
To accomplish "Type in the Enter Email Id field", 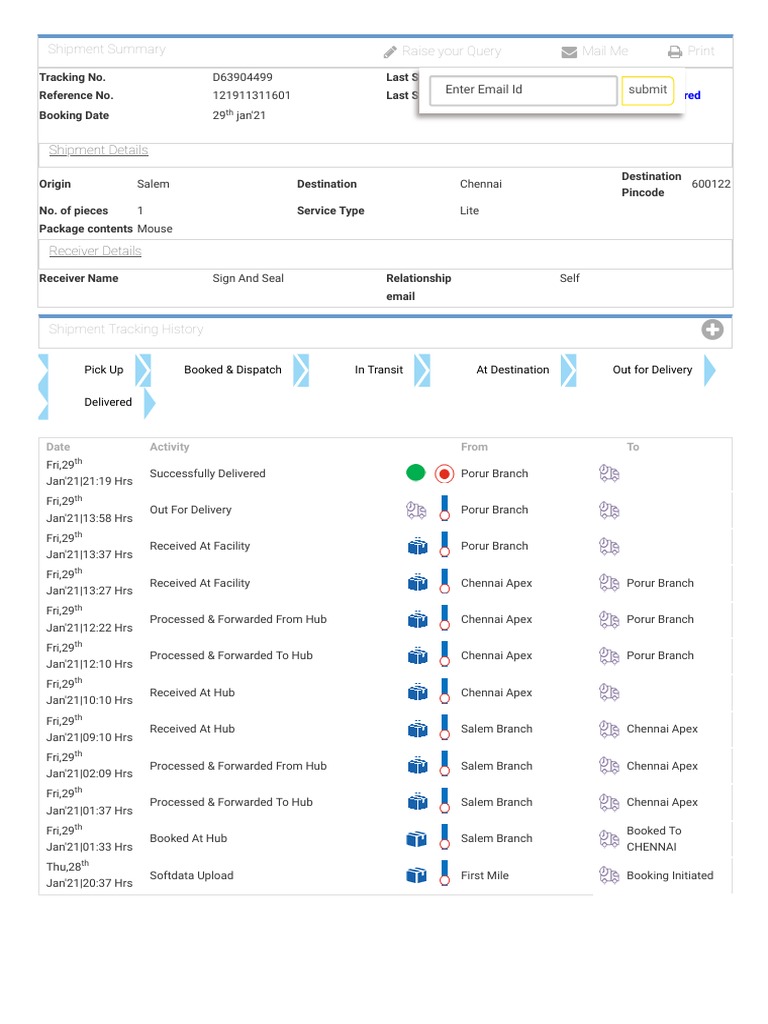I will 517,90.
